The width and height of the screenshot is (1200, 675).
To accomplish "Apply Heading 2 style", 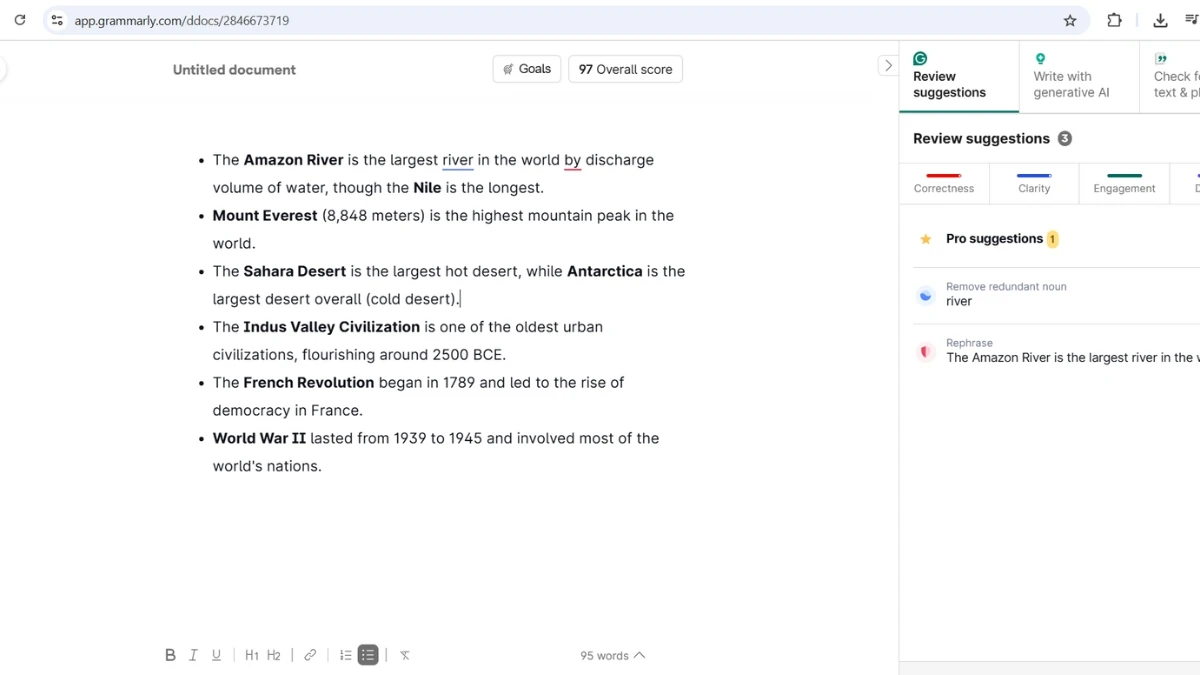I will 274,655.
